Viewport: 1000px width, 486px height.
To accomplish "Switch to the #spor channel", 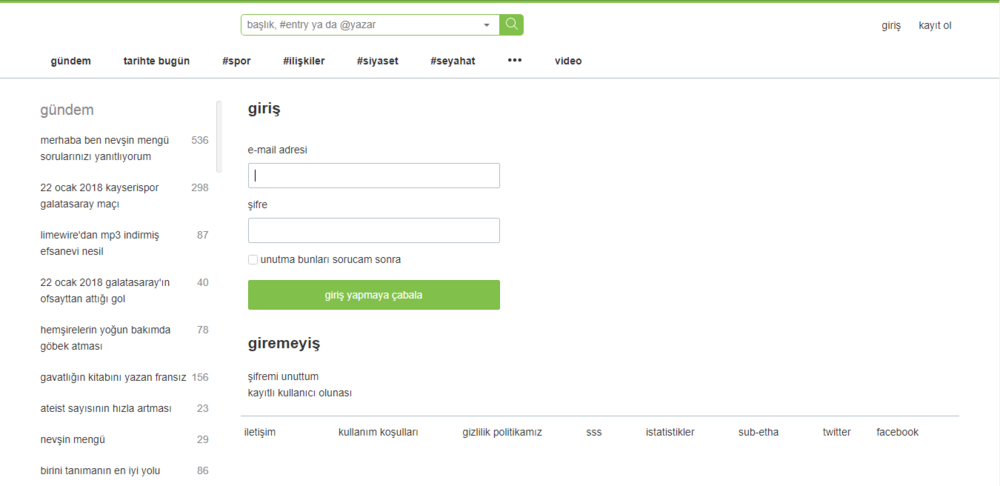I will point(237,61).
